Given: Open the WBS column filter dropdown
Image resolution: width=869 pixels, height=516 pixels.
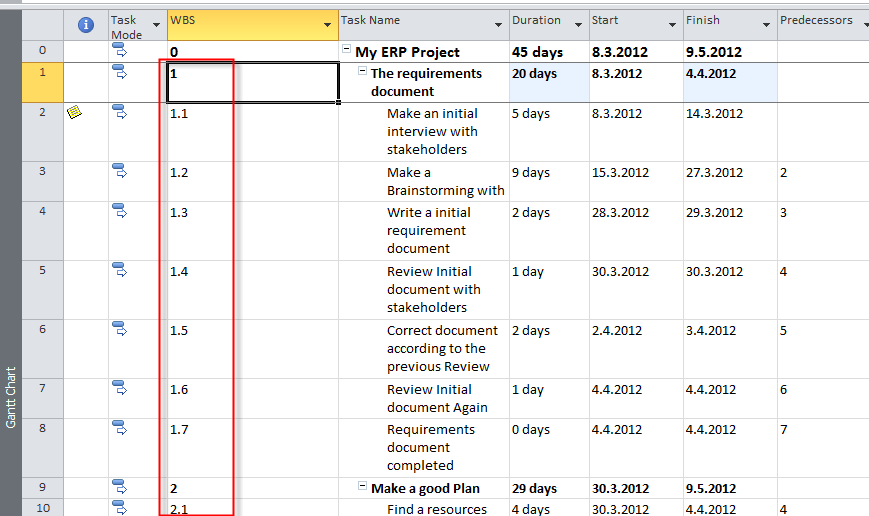Looking at the screenshot, I should [x=327, y=24].
